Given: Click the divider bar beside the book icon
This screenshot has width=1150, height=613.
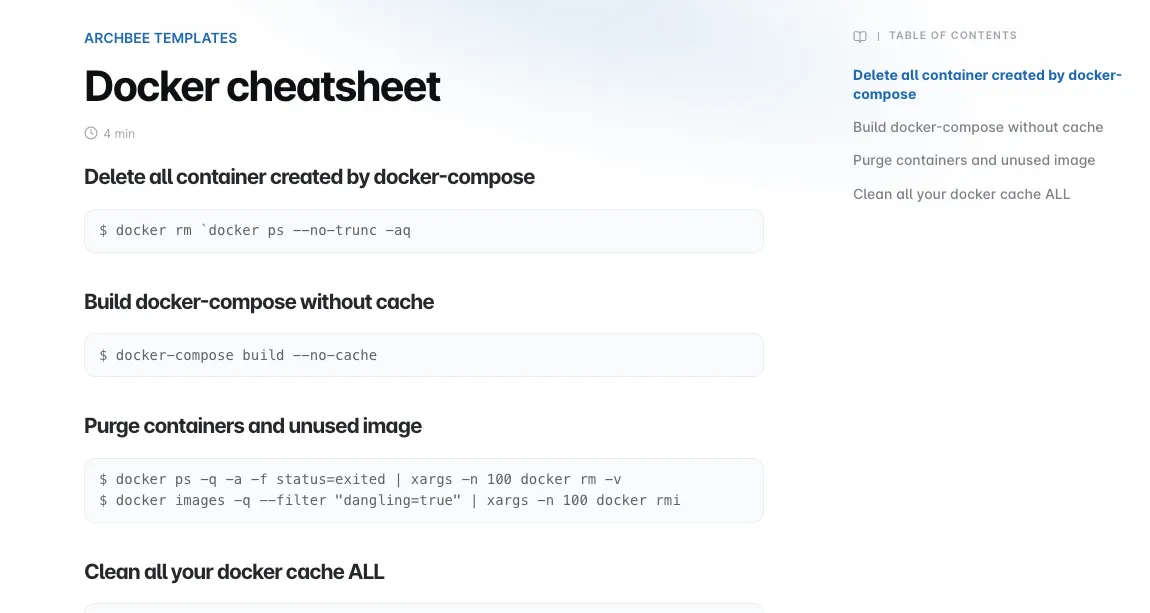Looking at the screenshot, I should tap(878, 36).
